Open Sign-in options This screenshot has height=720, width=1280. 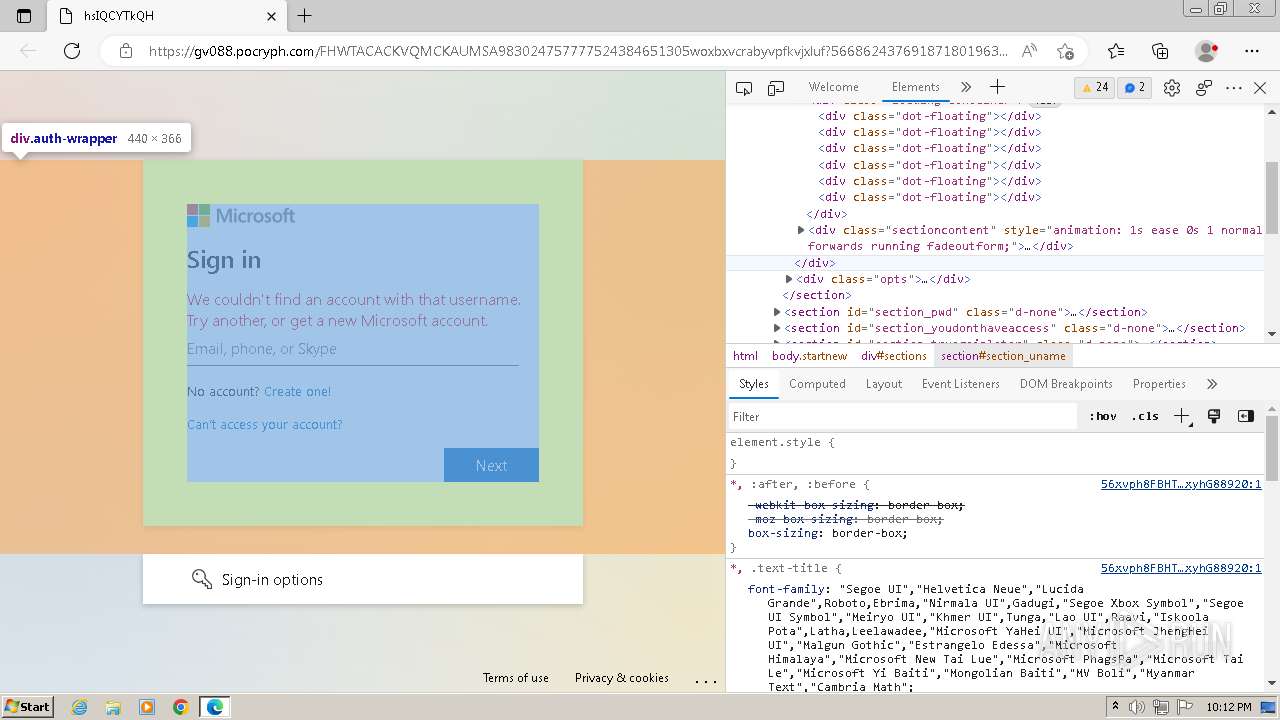363,579
